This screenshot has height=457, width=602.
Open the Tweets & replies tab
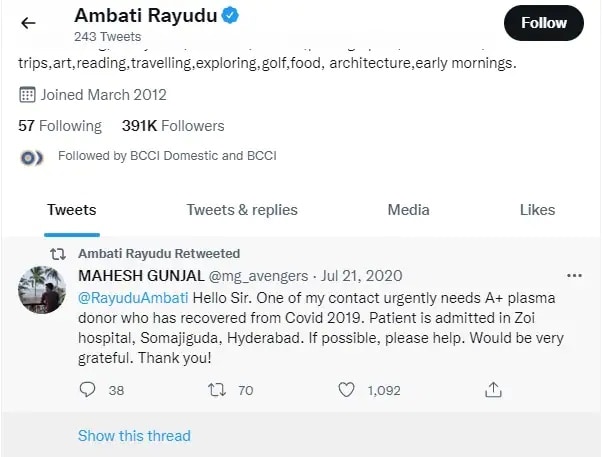(242, 209)
